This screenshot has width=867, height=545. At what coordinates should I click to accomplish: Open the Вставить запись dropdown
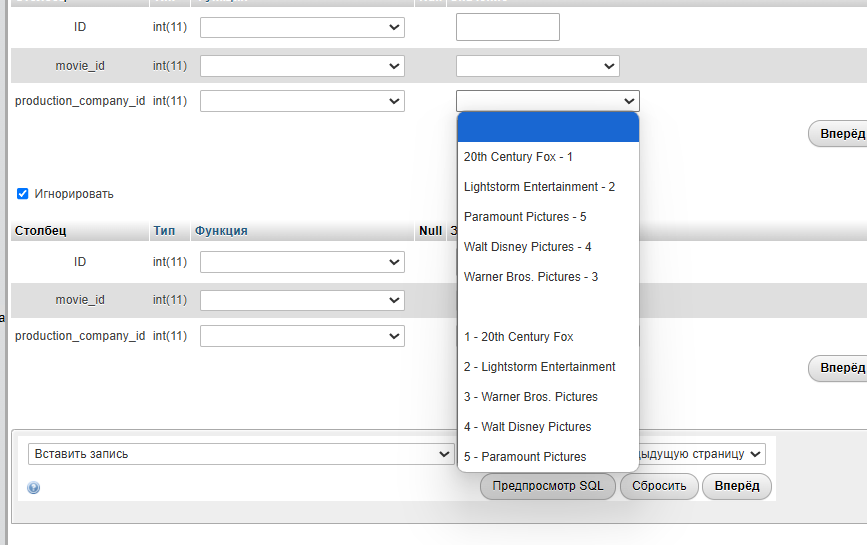(241, 454)
